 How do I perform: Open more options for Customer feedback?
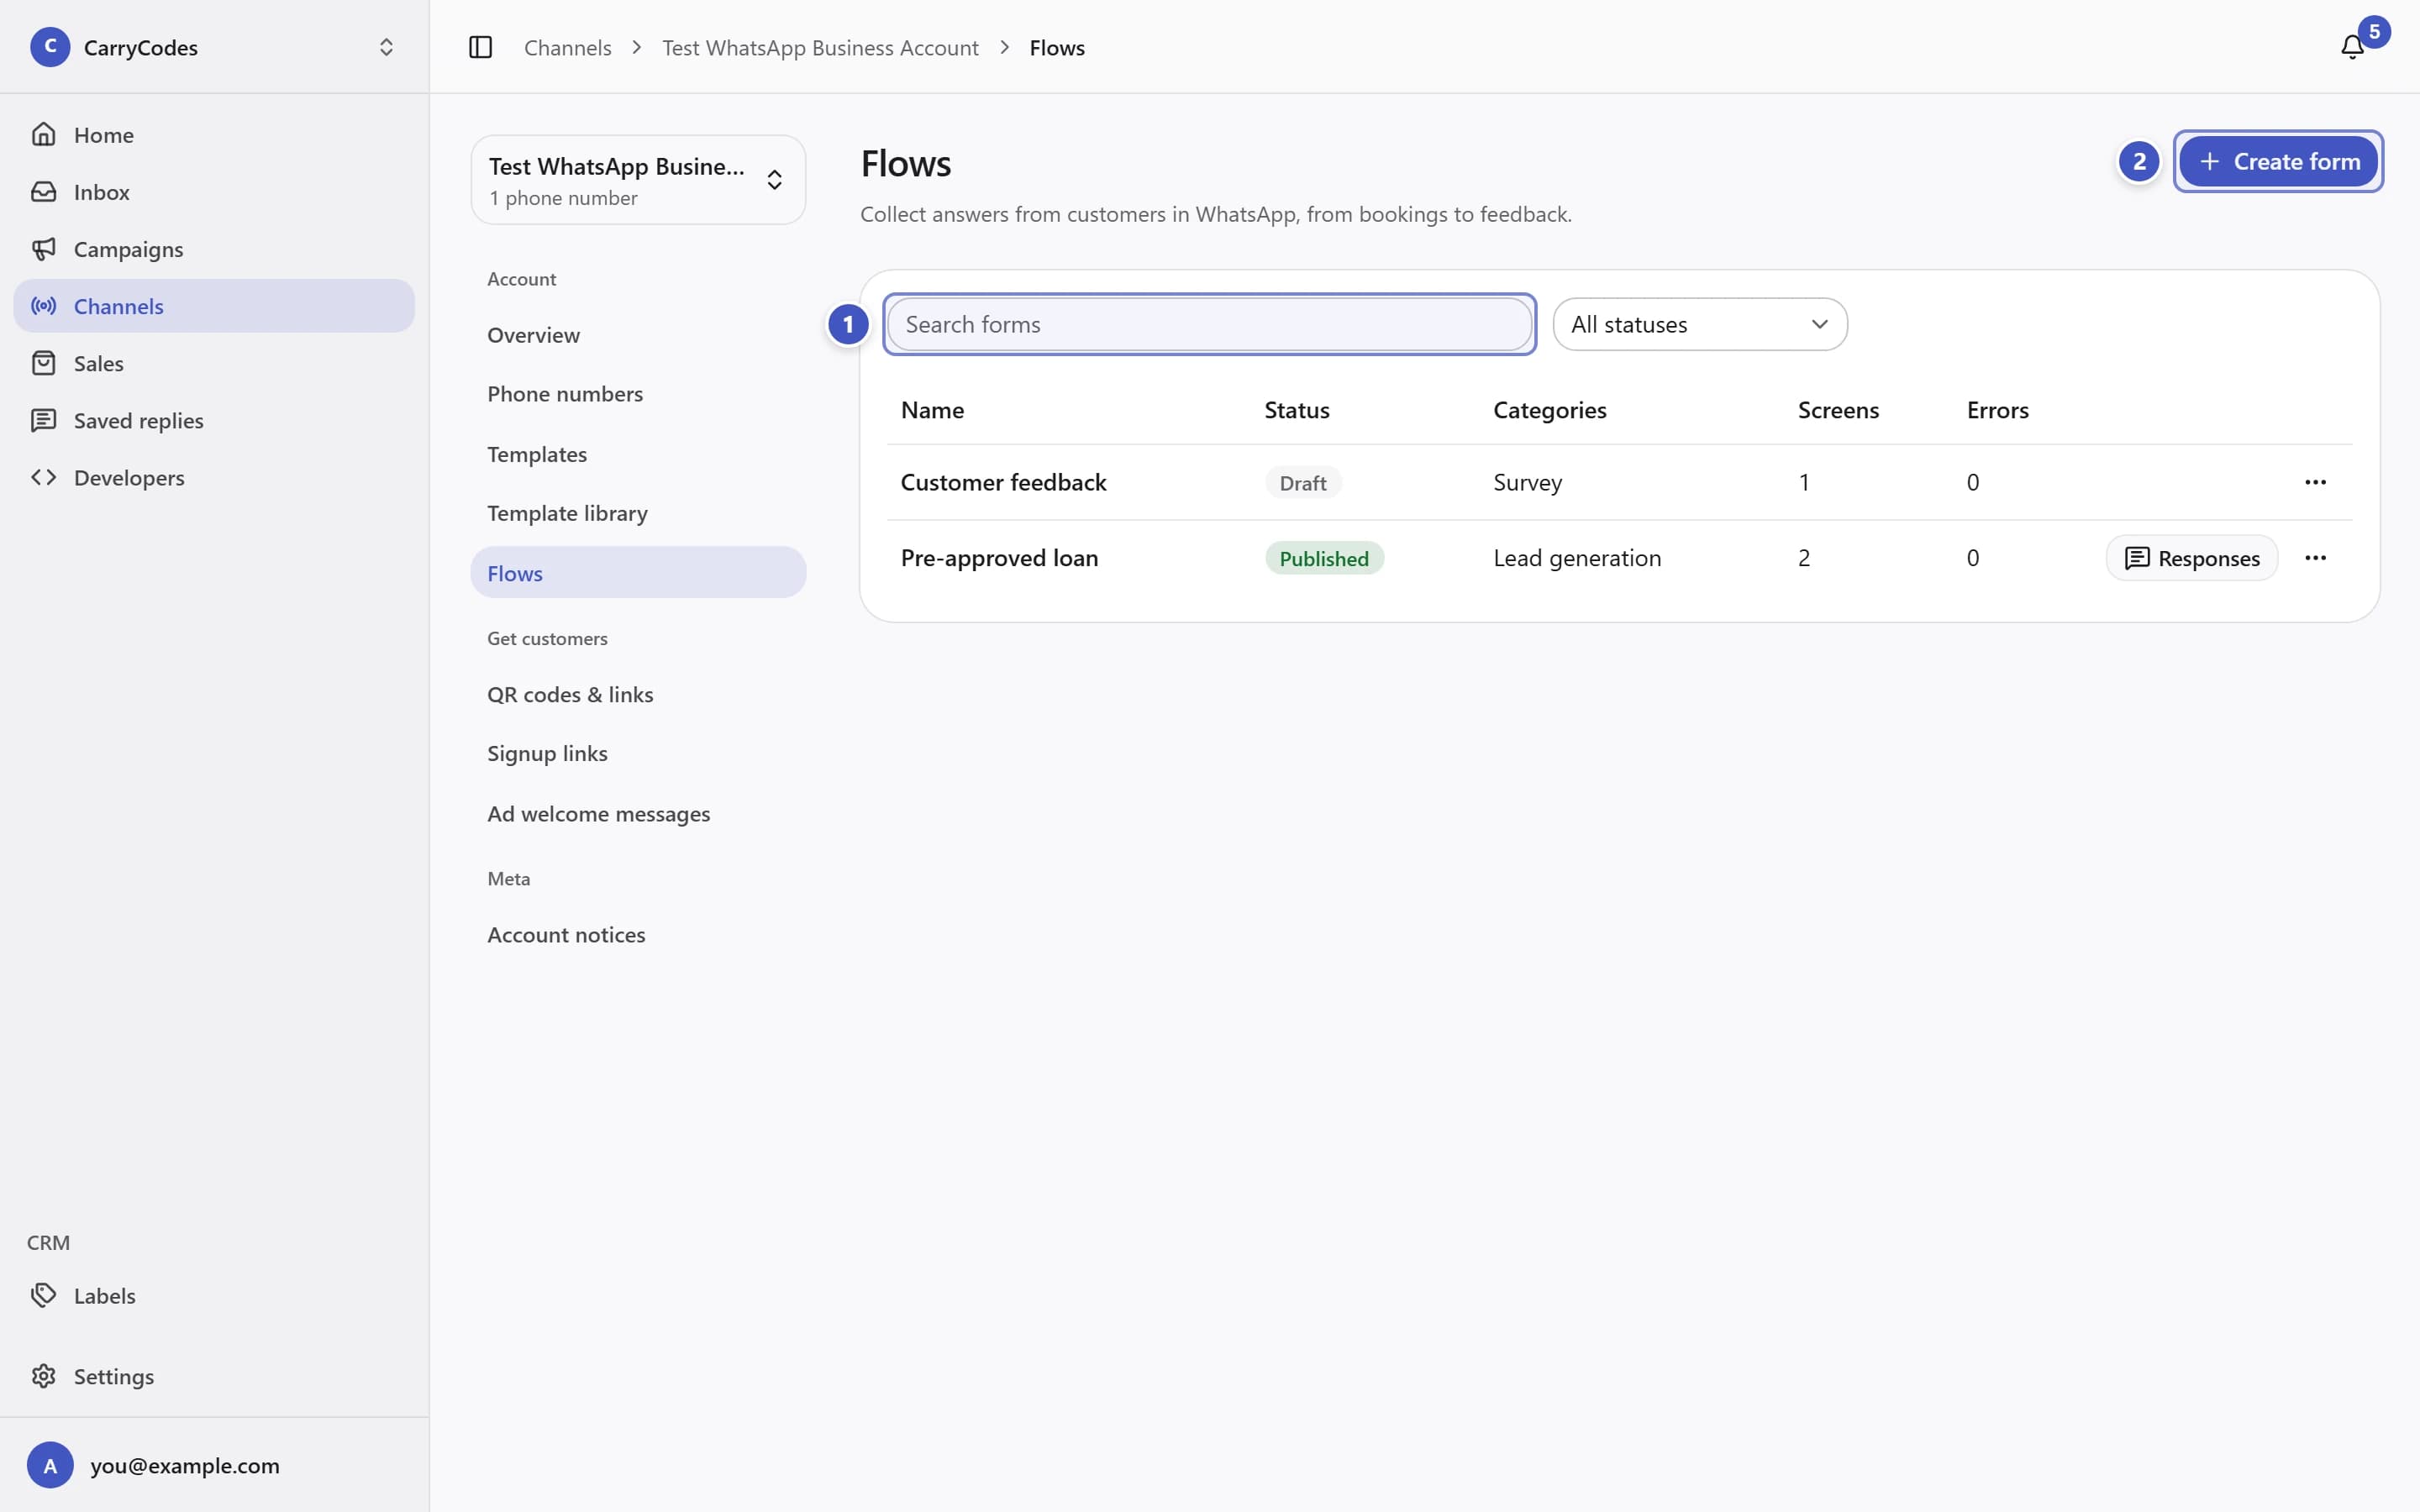click(x=2315, y=482)
